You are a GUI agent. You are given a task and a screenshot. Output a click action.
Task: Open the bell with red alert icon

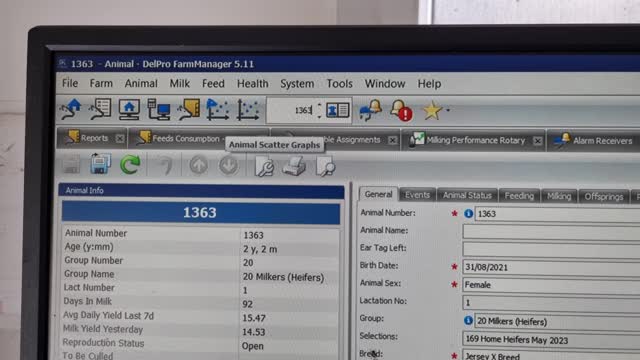point(402,111)
